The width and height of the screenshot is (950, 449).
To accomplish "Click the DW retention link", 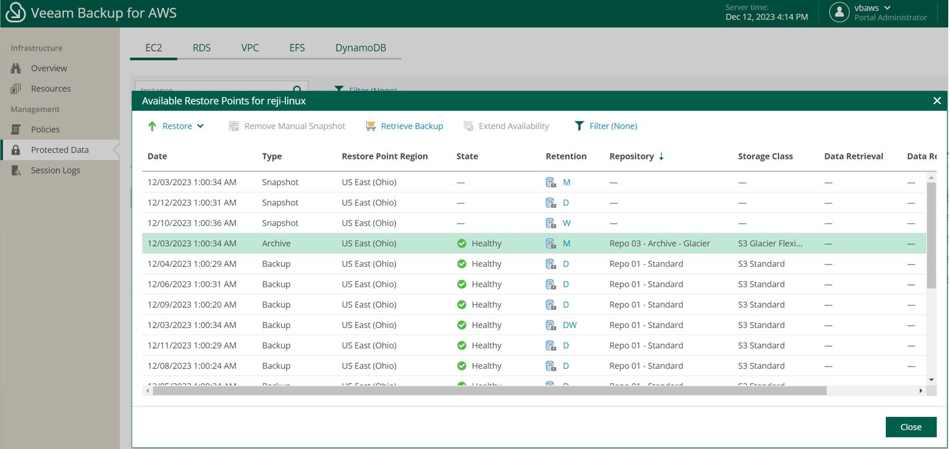I will (570, 325).
